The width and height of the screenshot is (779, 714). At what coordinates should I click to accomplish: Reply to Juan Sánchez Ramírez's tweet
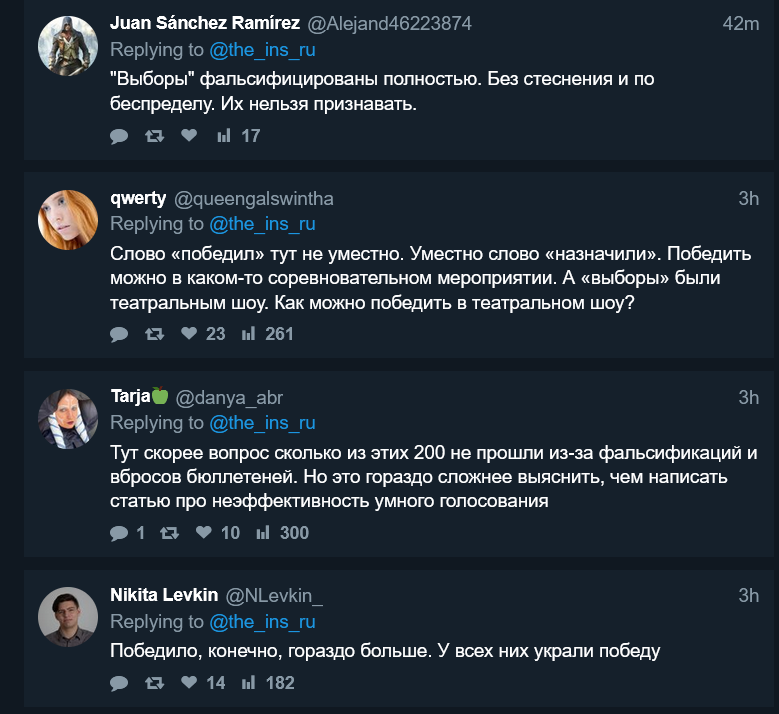[x=119, y=136]
